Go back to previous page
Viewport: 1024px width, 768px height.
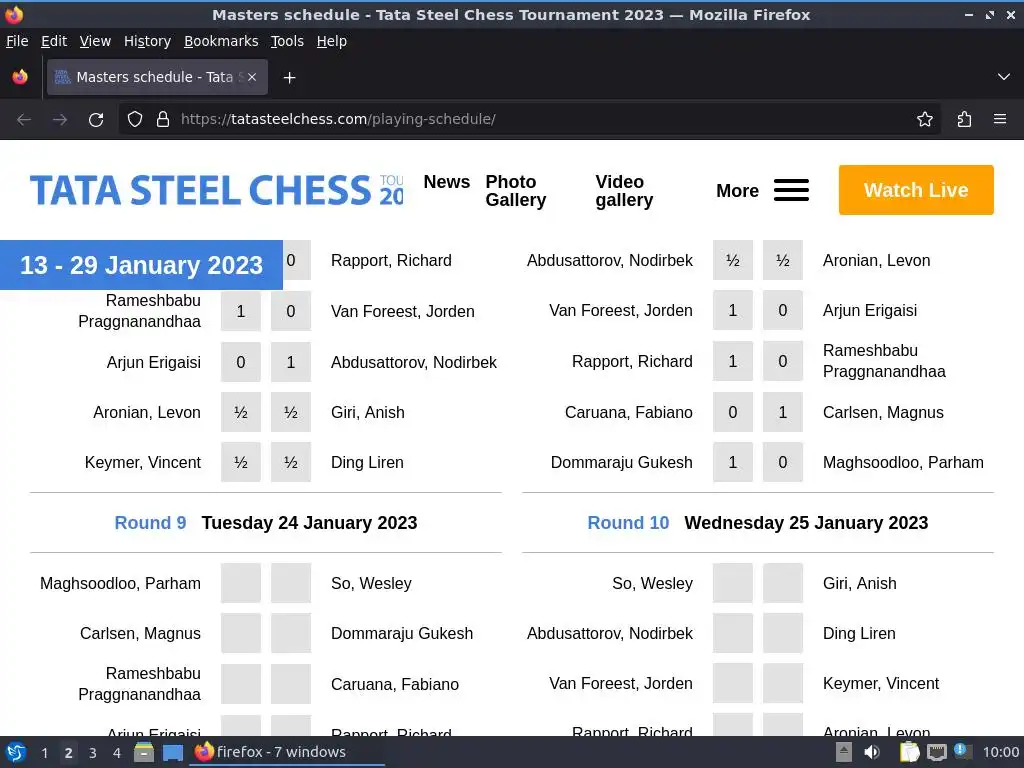click(24, 120)
